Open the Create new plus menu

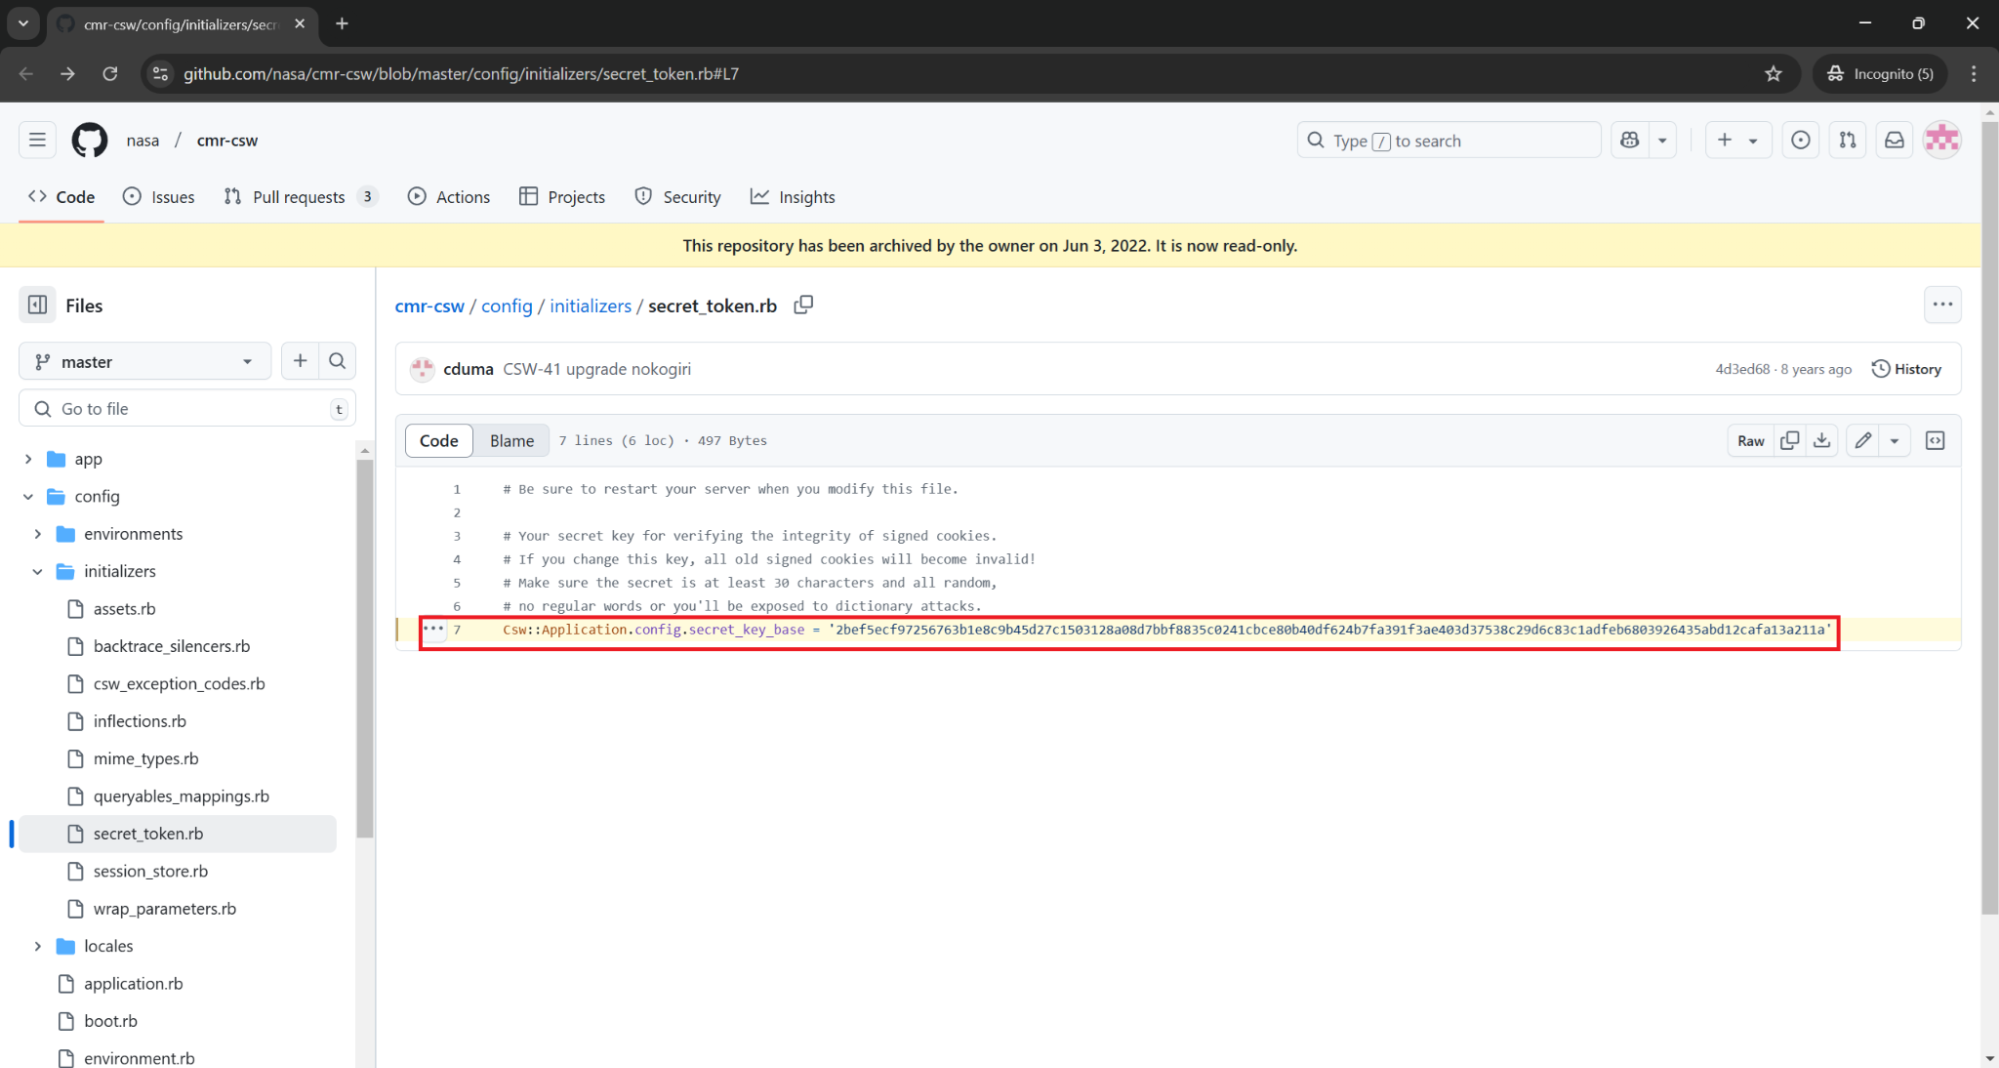coord(1738,140)
